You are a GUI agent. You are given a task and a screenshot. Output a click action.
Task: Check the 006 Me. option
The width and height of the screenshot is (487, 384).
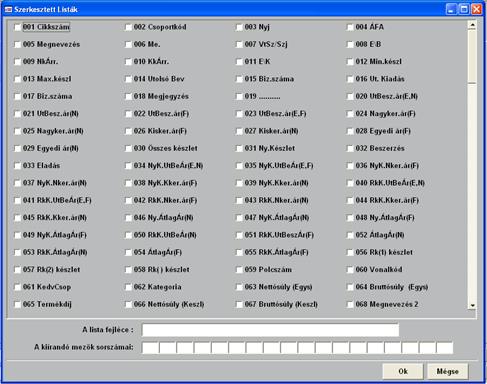point(128,44)
